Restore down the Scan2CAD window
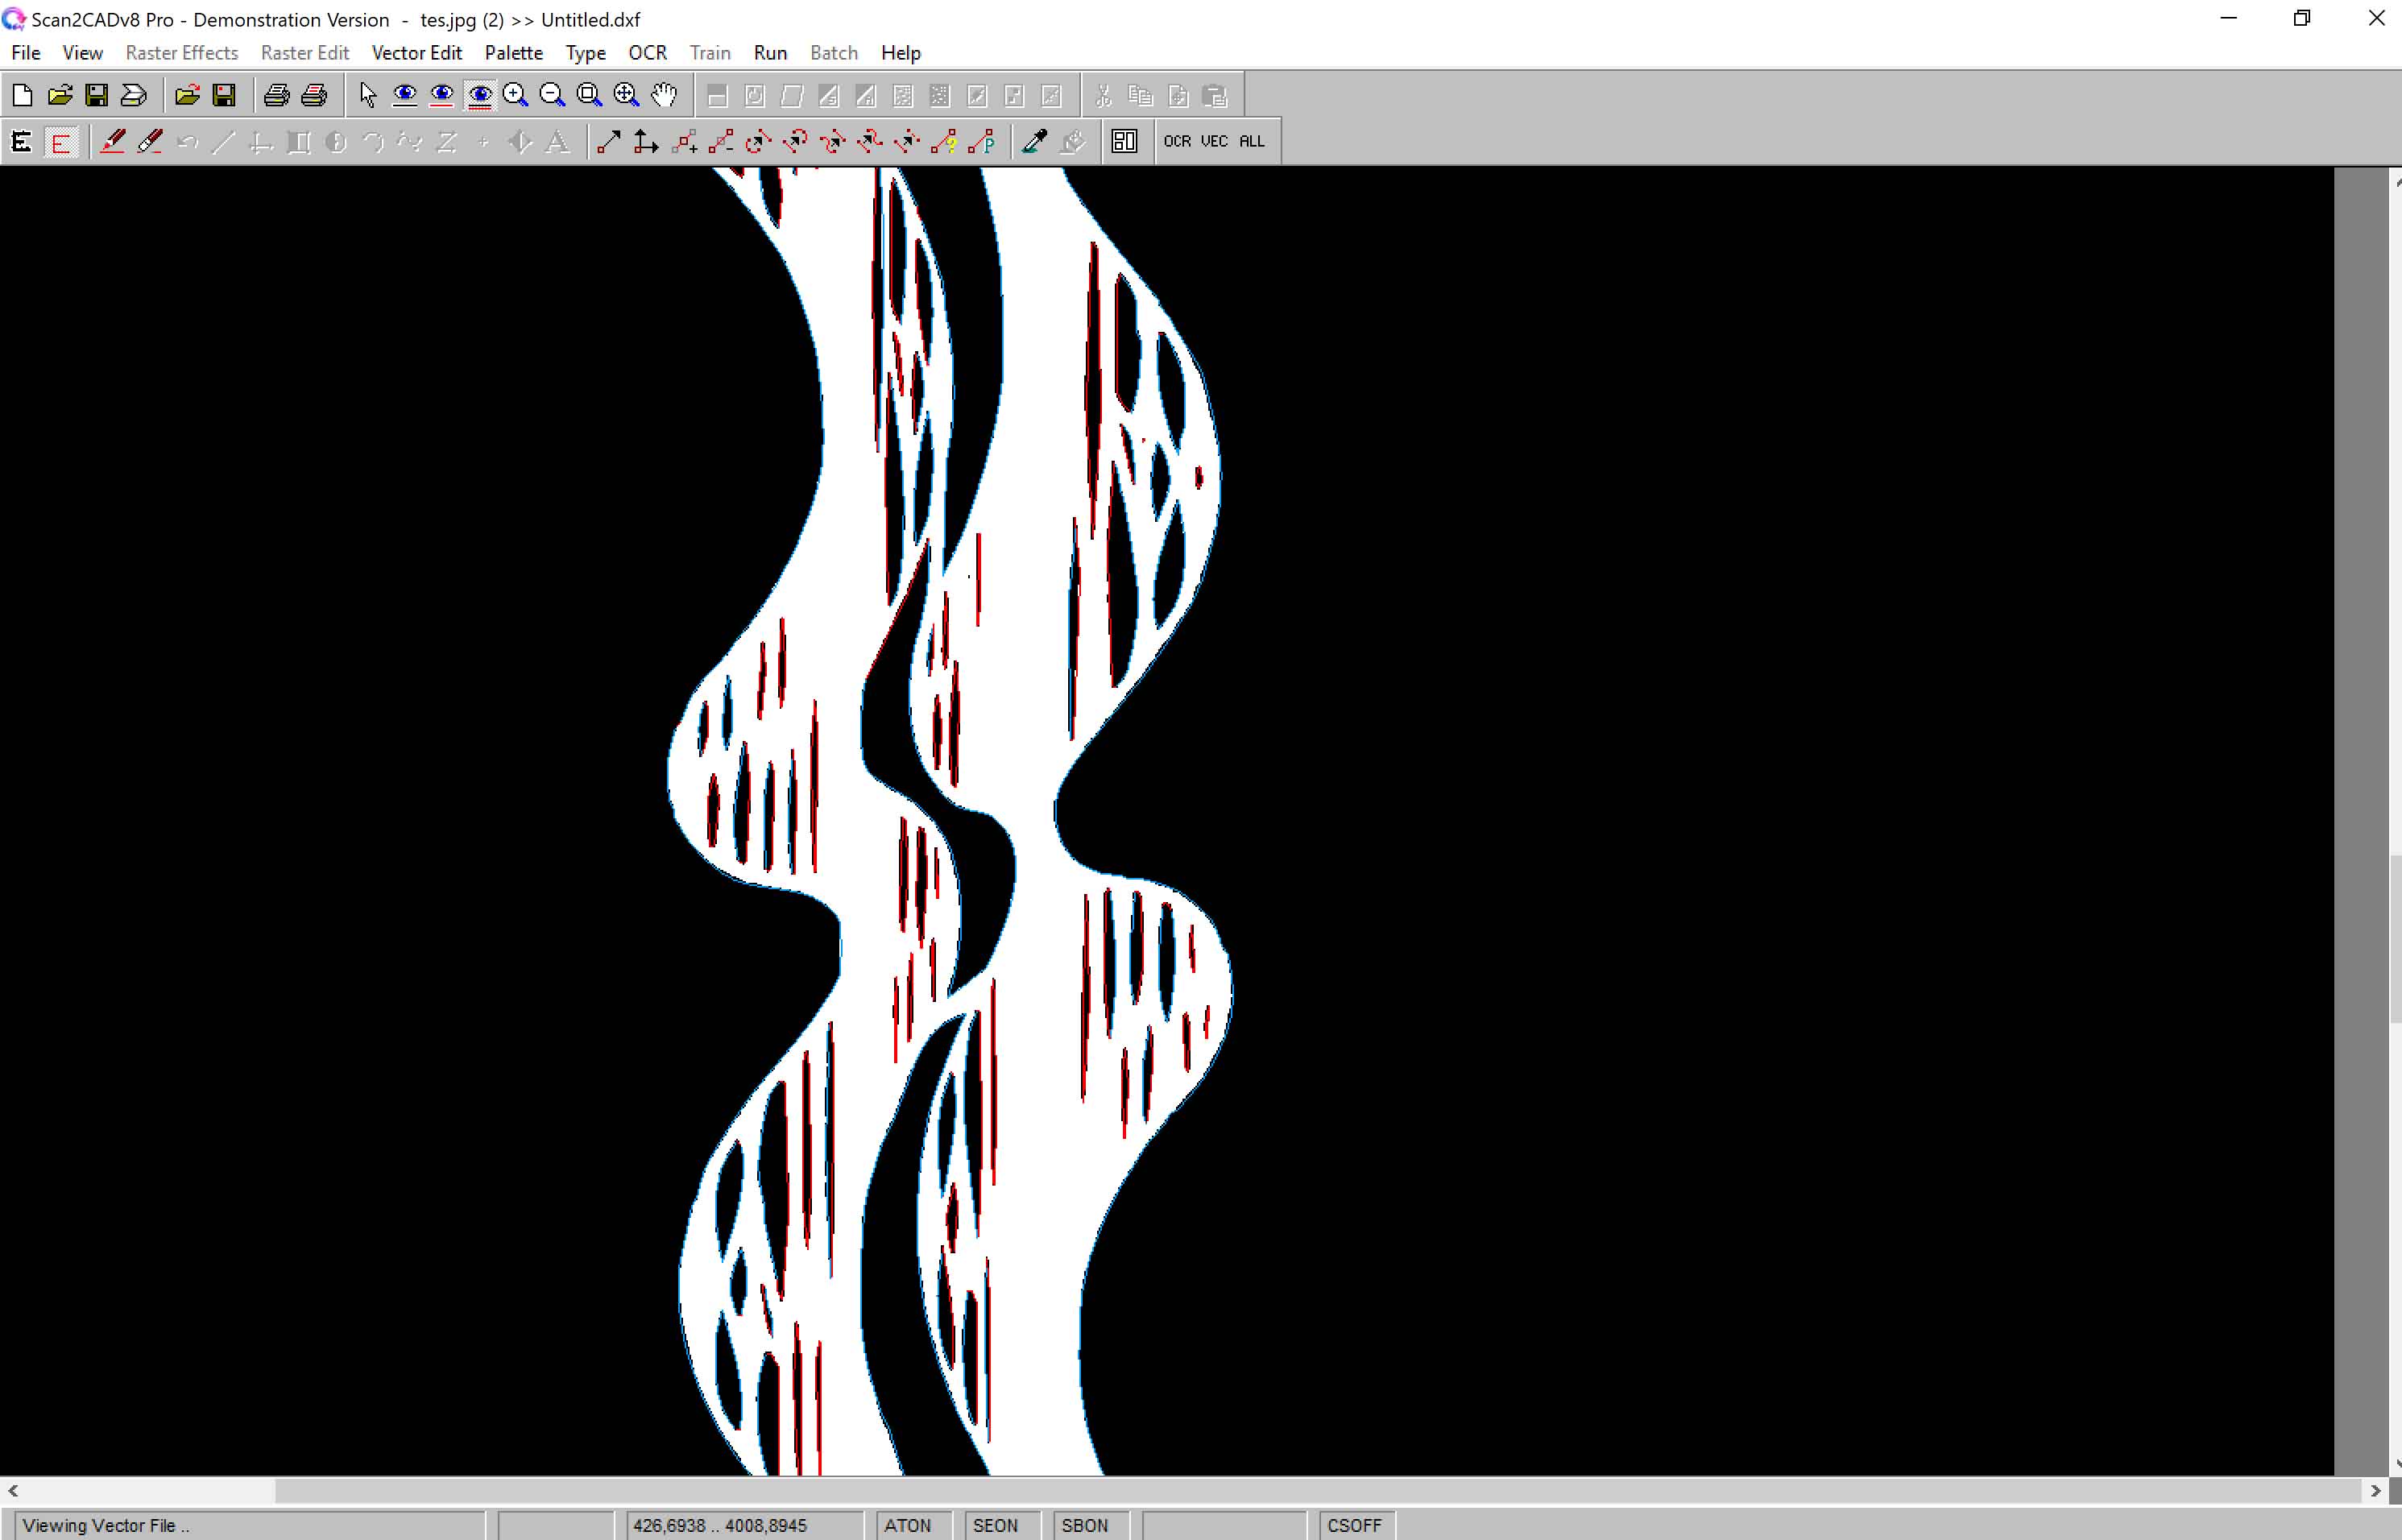The height and width of the screenshot is (1540, 2402). tap(2302, 18)
